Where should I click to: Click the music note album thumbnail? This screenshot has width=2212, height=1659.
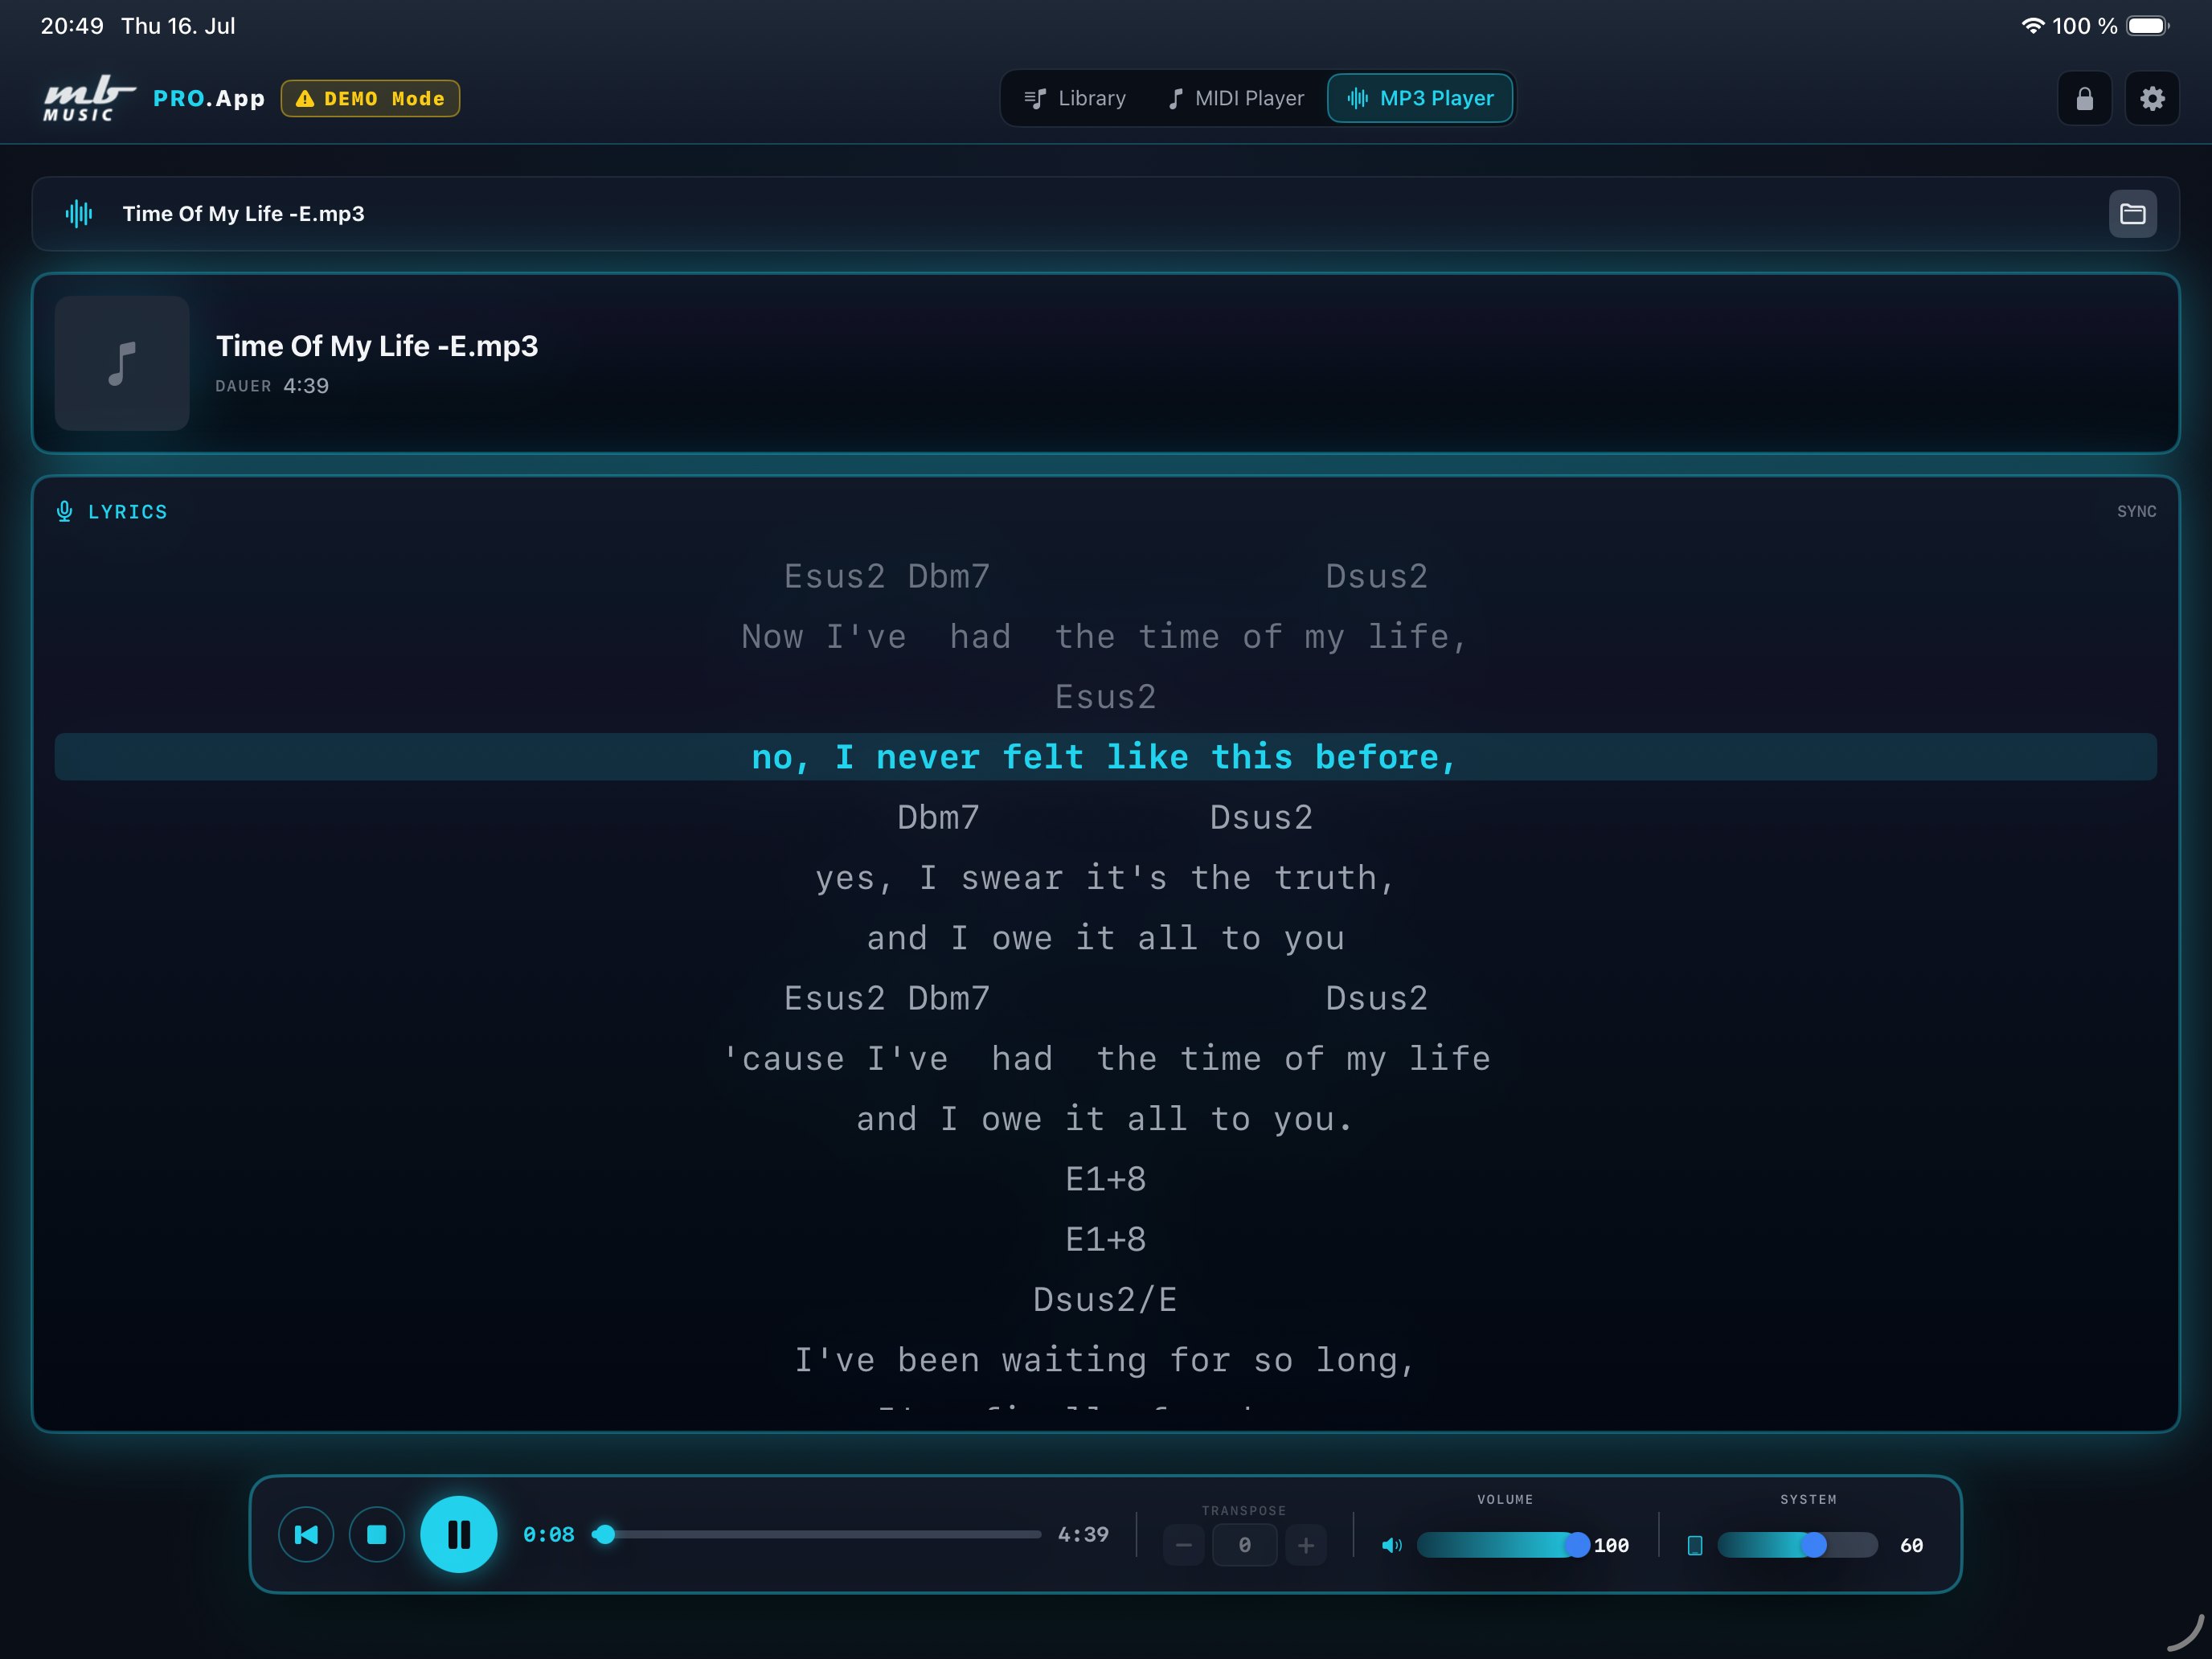point(122,363)
